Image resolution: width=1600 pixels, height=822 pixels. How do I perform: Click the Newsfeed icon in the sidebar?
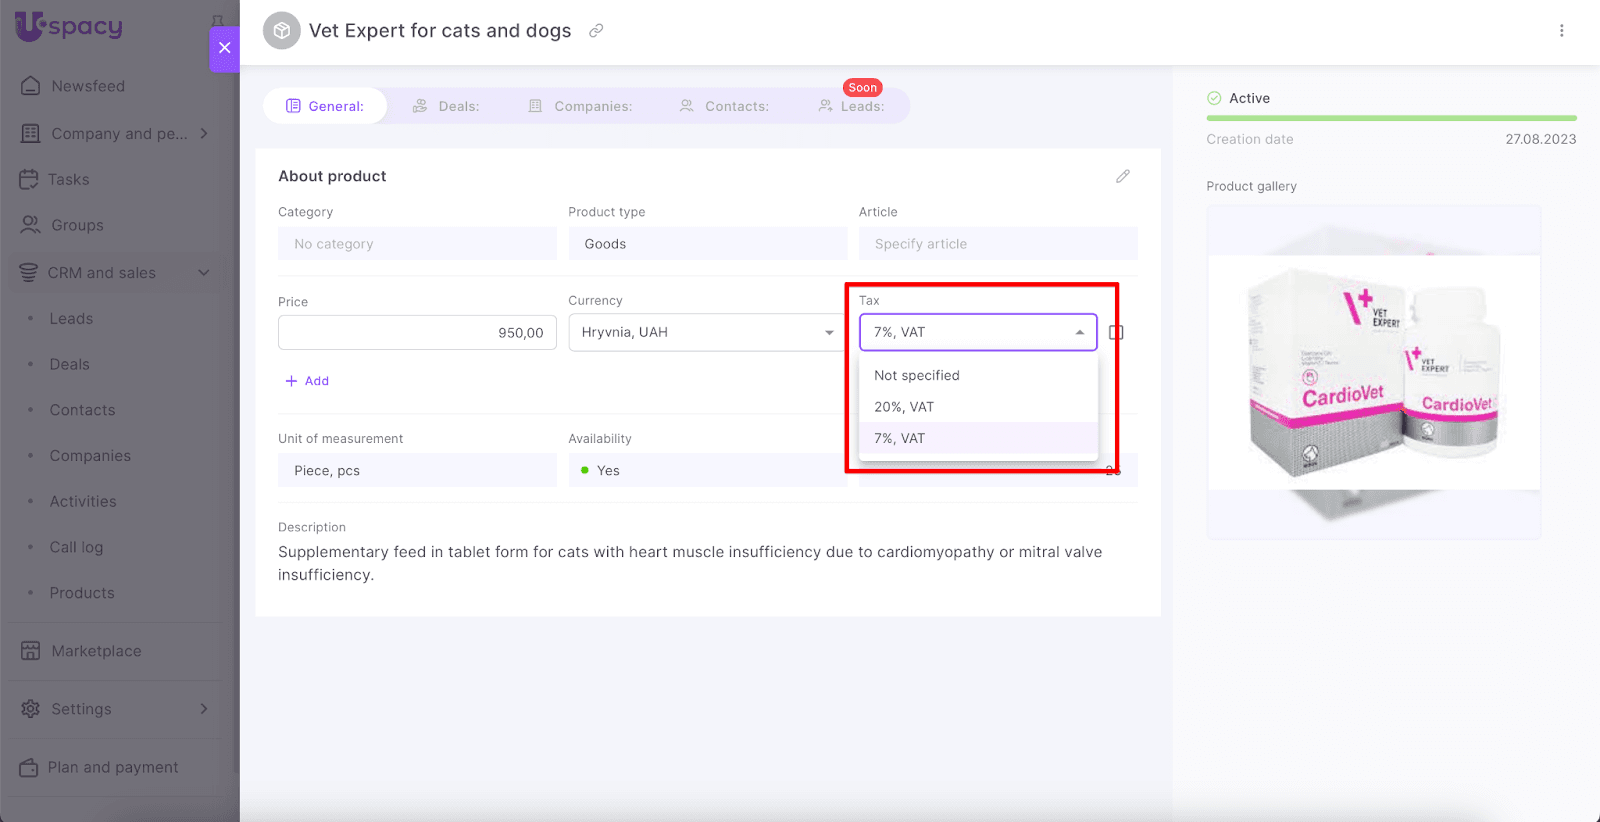click(31, 86)
